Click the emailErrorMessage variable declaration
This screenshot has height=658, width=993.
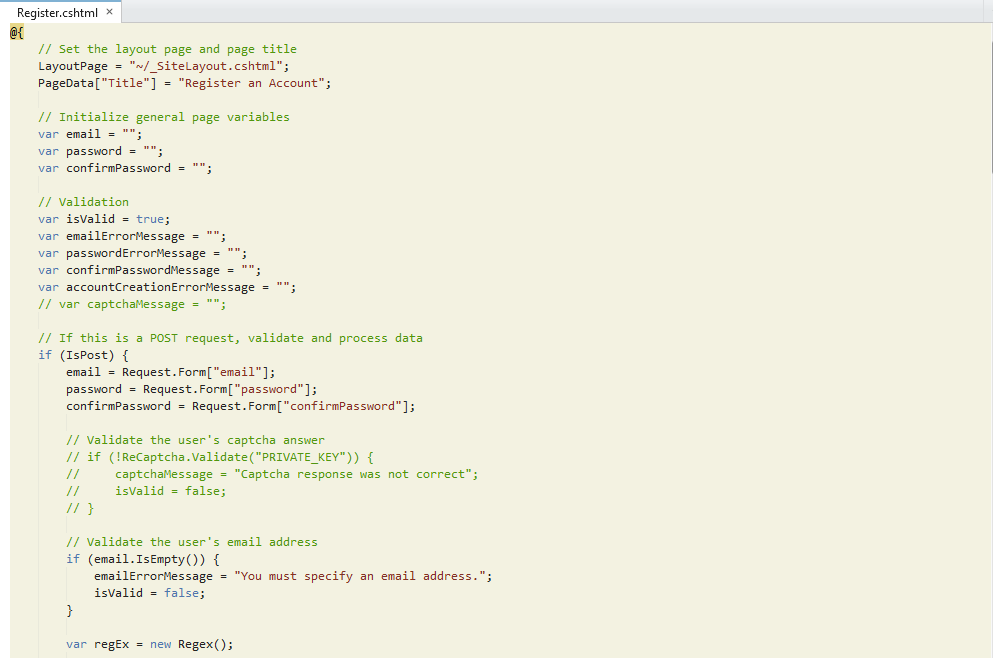pyautogui.click(x=132, y=236)
